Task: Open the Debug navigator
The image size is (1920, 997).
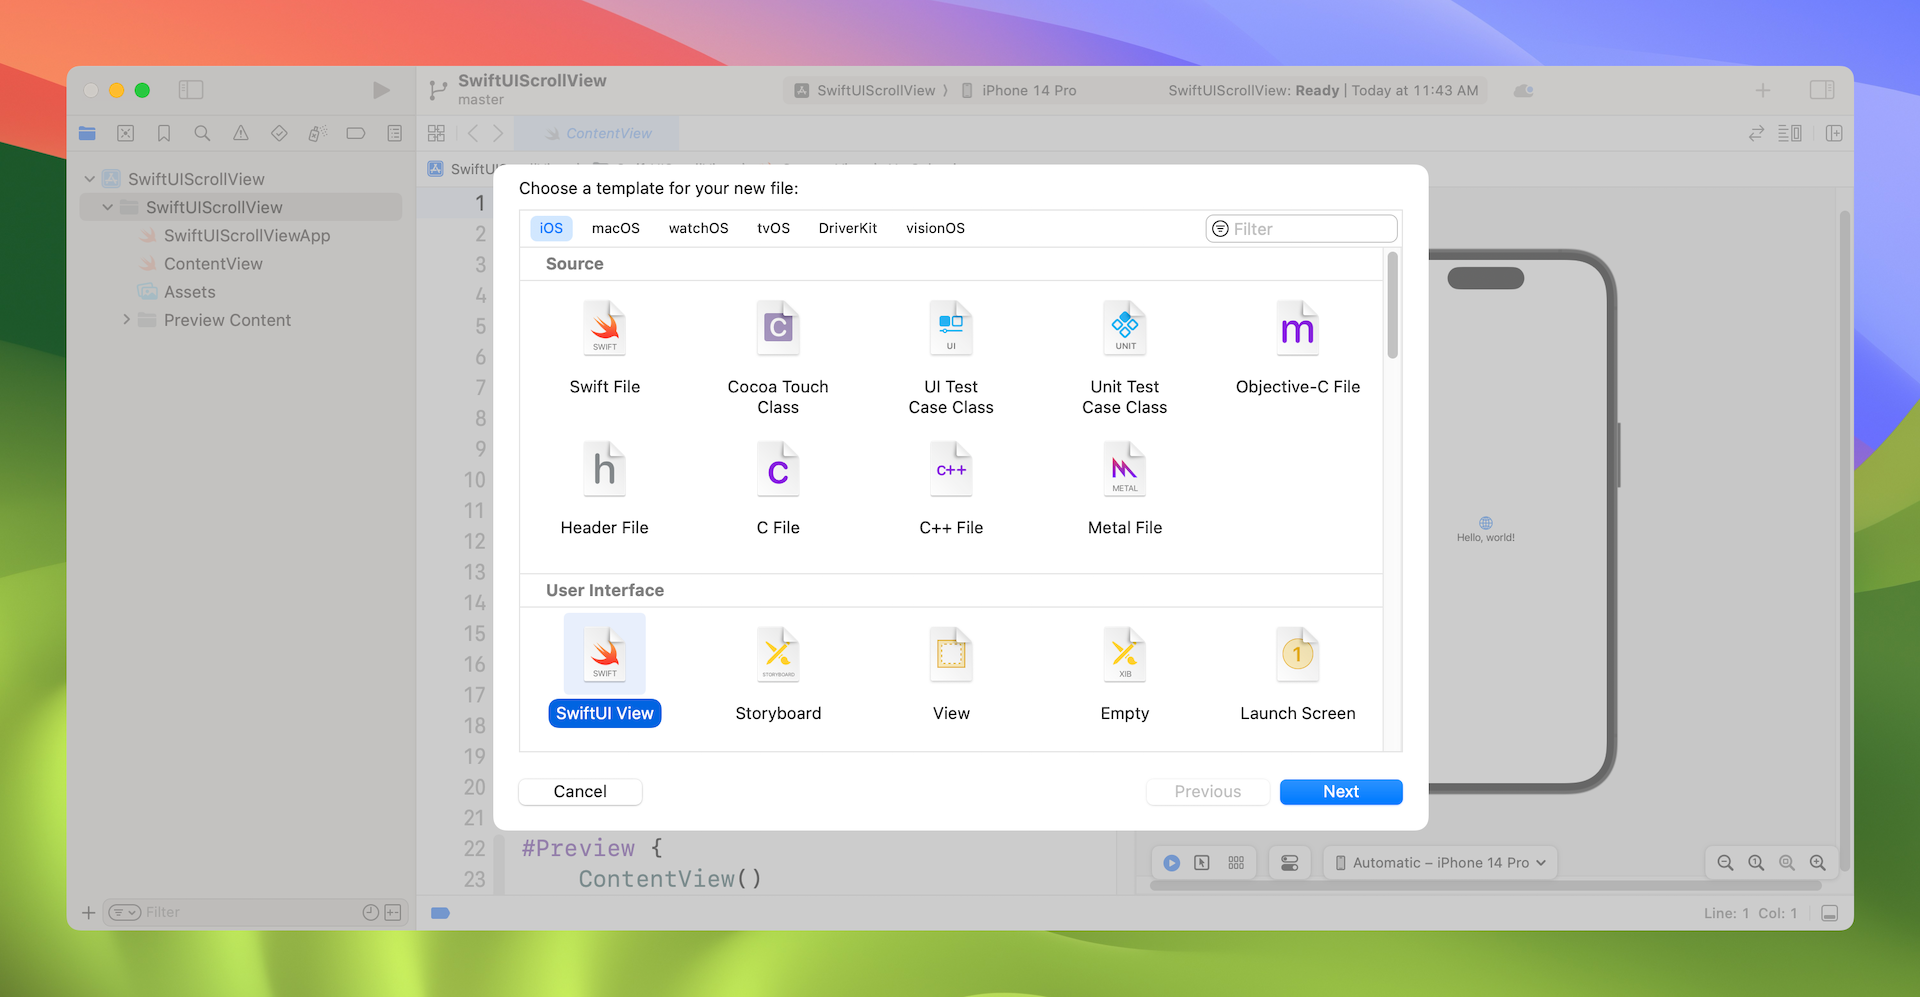Action: tap(317, 133)
